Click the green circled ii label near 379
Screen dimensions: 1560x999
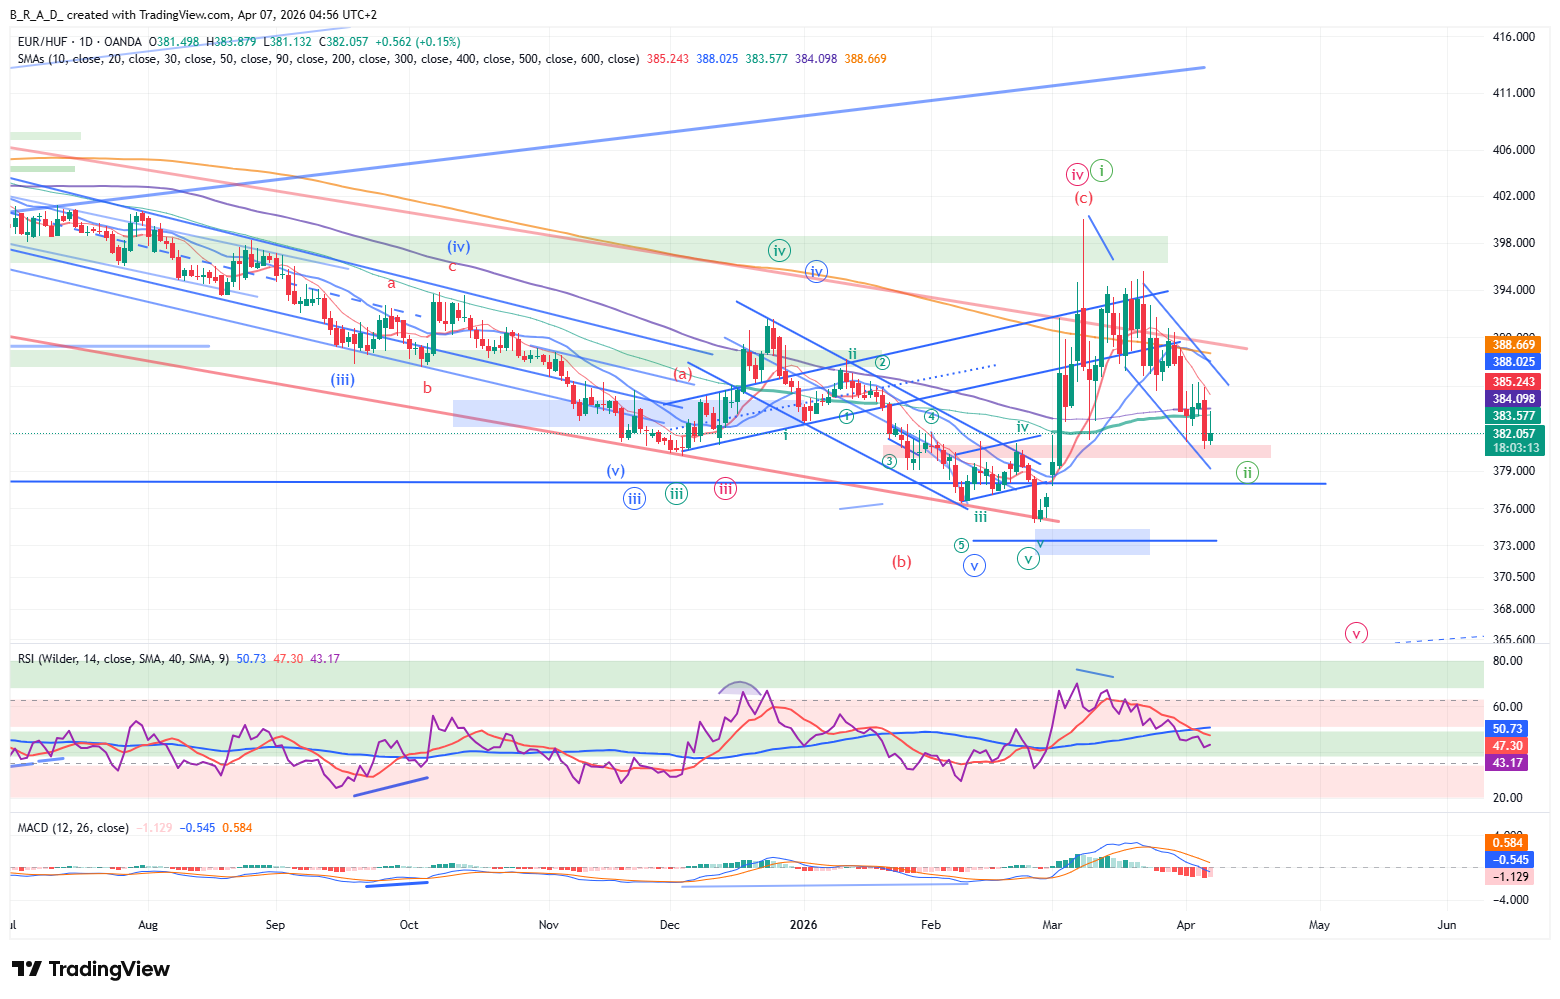click(x=1247, y=472)
